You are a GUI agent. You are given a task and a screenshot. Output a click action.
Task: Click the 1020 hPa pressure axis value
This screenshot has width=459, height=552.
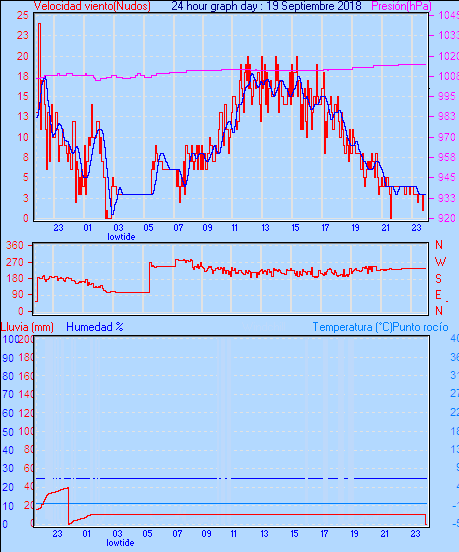click(x=448, y=56)
